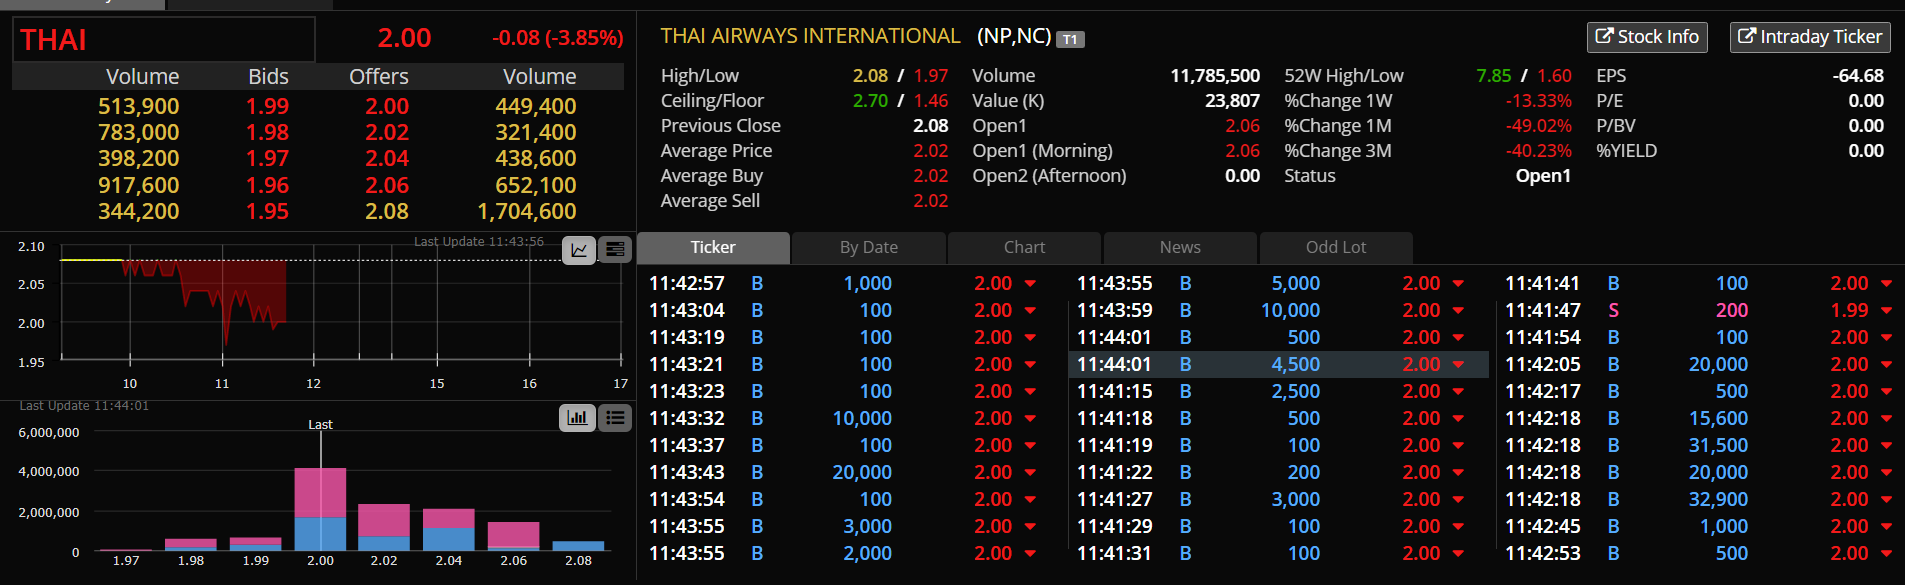Click the Bids column header

pyautogui.click(x=268, y=76)
